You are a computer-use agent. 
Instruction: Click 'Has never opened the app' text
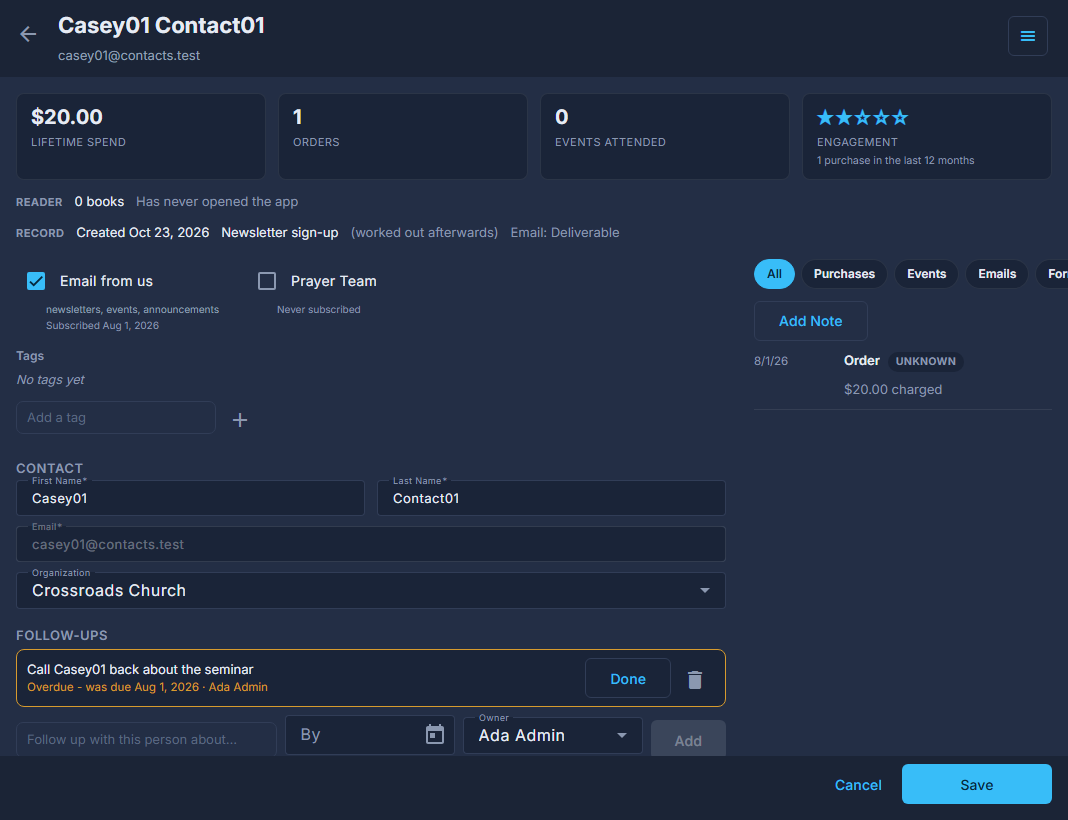coord(217,202)
